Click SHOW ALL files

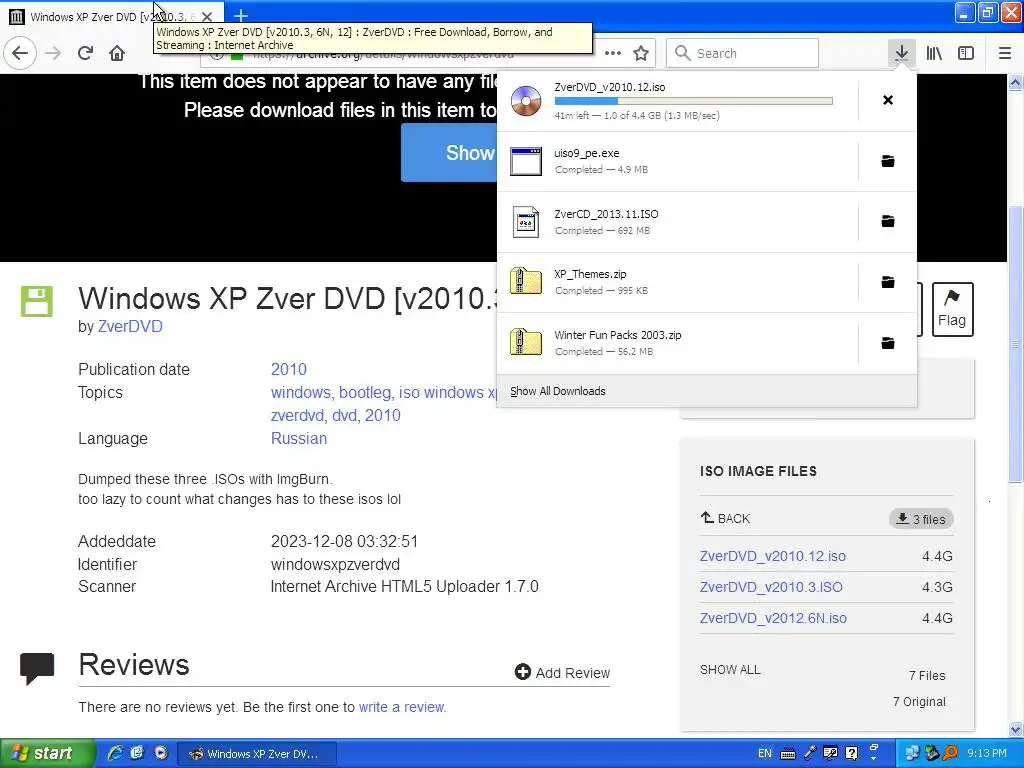pyautogui.click(x=730, y=670)
